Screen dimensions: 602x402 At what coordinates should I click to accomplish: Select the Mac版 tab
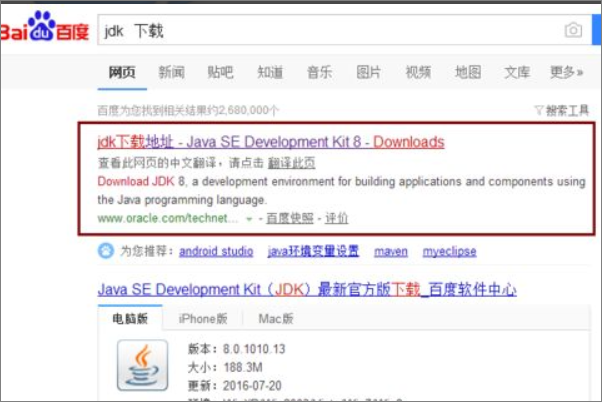click(x=274, y=319)
